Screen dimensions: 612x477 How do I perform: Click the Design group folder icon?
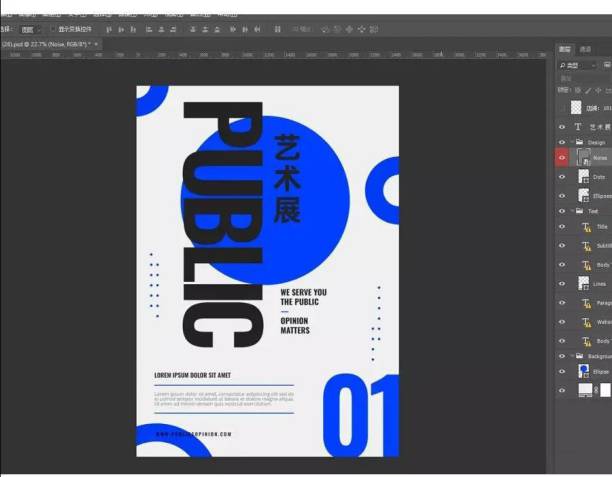tap(581, 142)
